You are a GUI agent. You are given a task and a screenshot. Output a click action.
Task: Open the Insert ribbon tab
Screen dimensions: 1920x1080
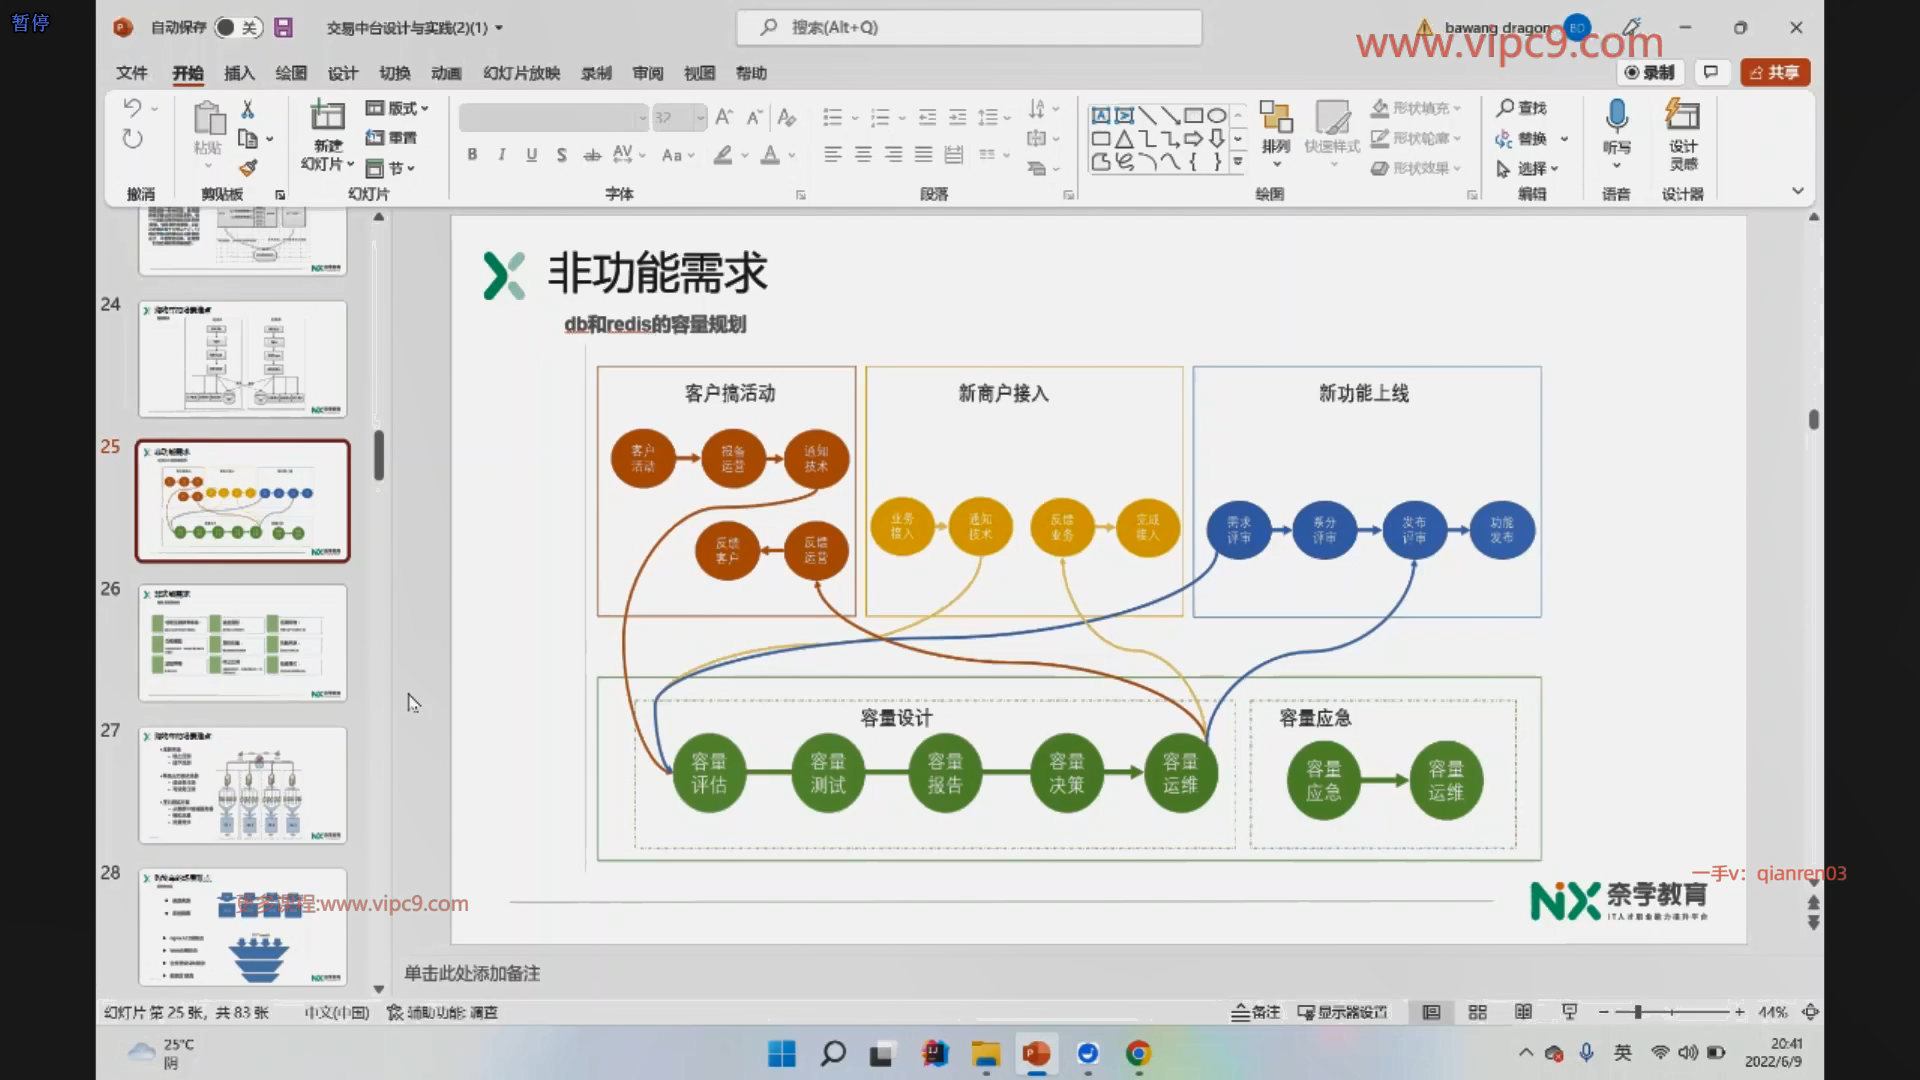point(239,73)
